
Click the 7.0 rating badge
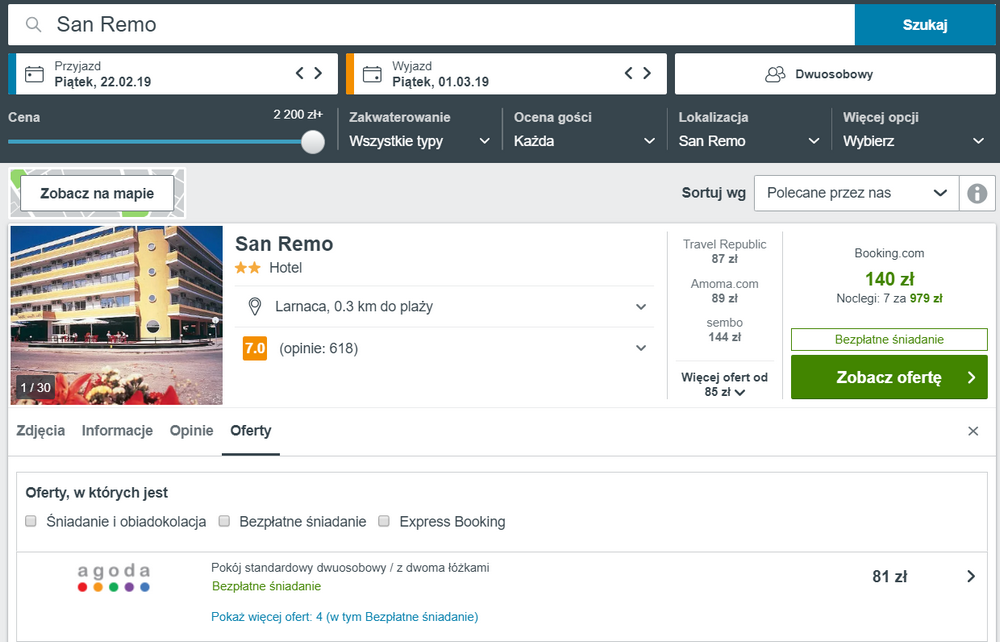[254, 348]
